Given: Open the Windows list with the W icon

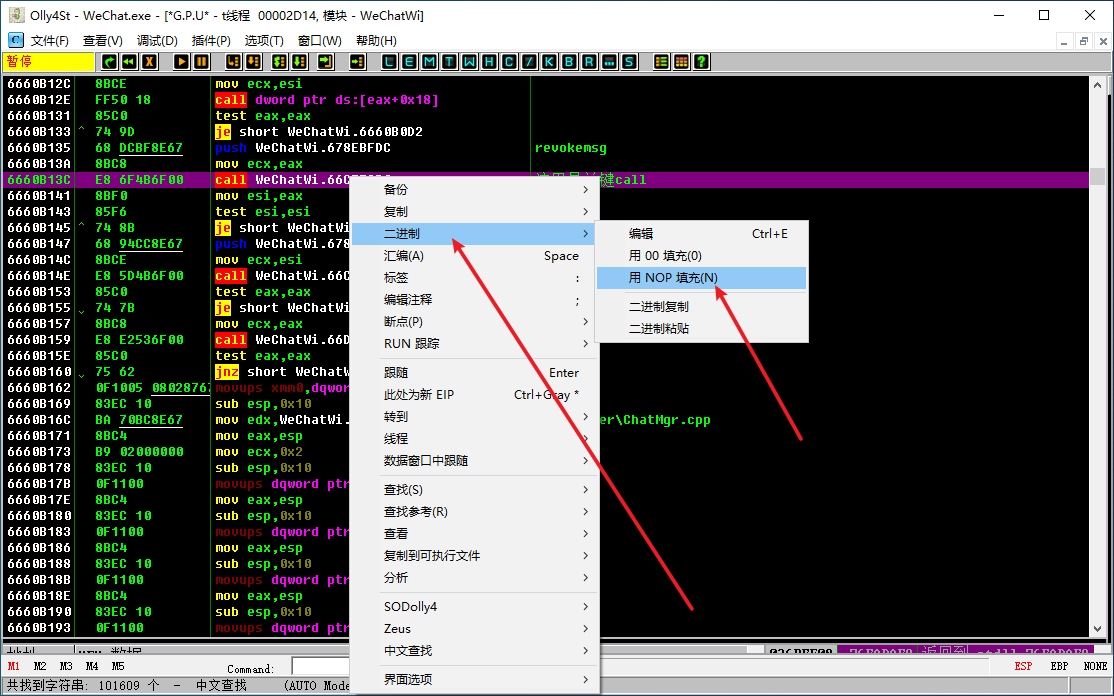Looking at the screenshot, I should [x=469, y=62].
